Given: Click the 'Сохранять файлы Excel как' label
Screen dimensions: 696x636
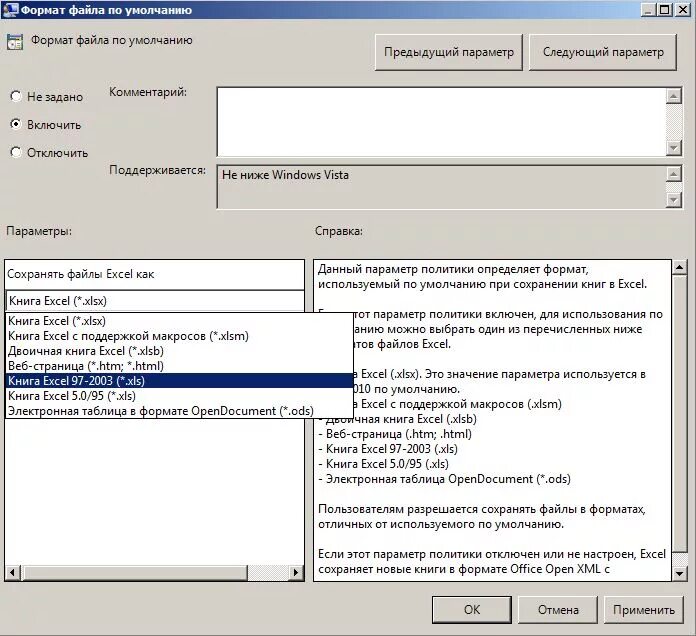Looking at the screenshot, I should [x=80, y=274].
